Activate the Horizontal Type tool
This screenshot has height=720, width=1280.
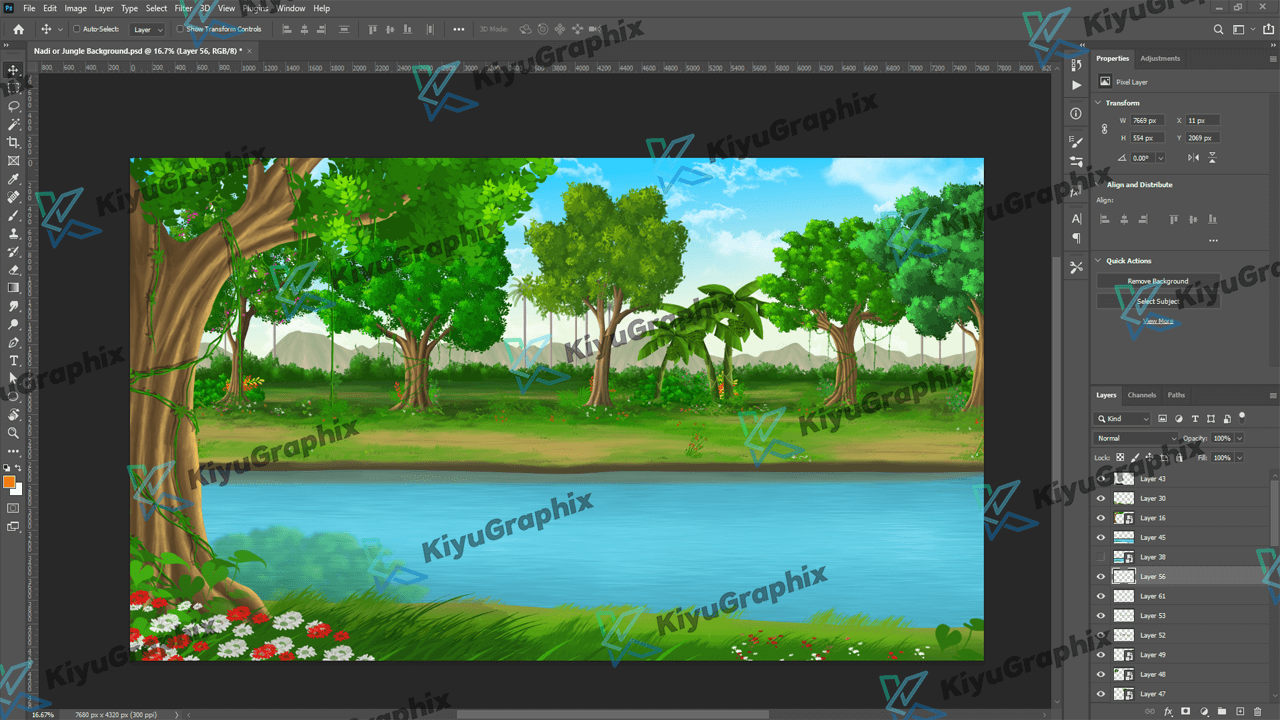click(13, 360)
